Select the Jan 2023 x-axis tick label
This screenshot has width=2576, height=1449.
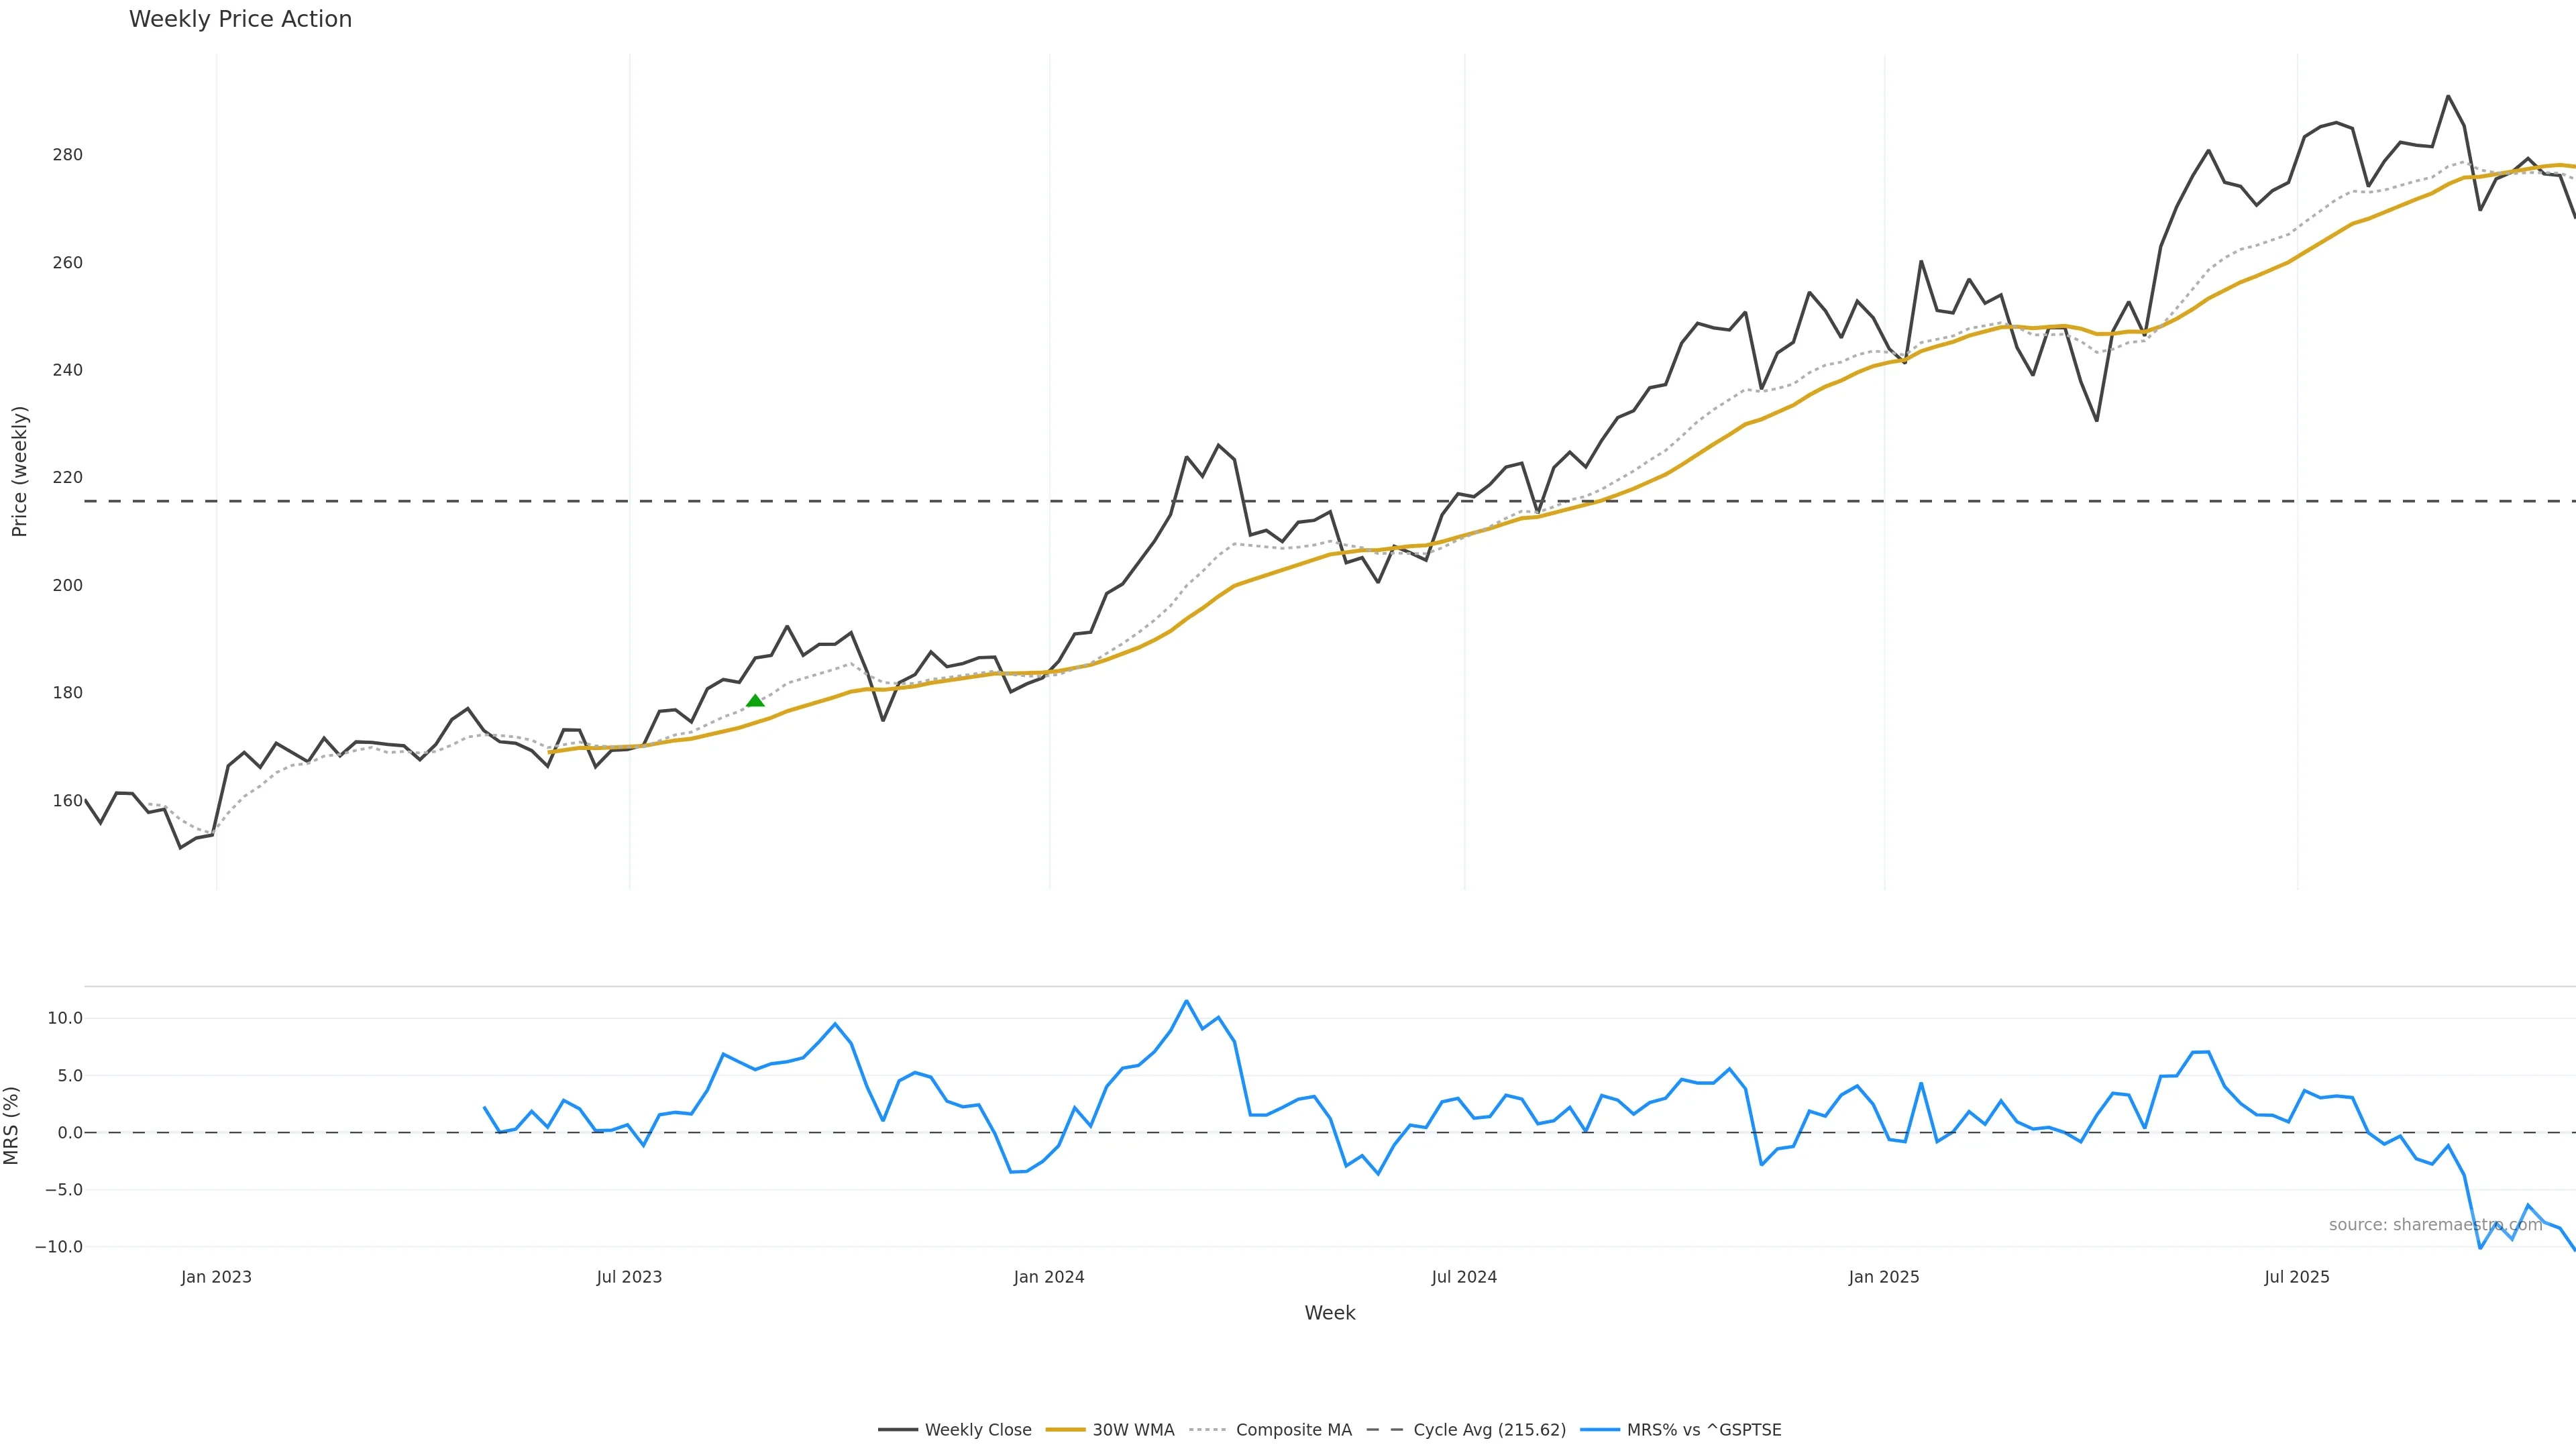coord(216,1277)
